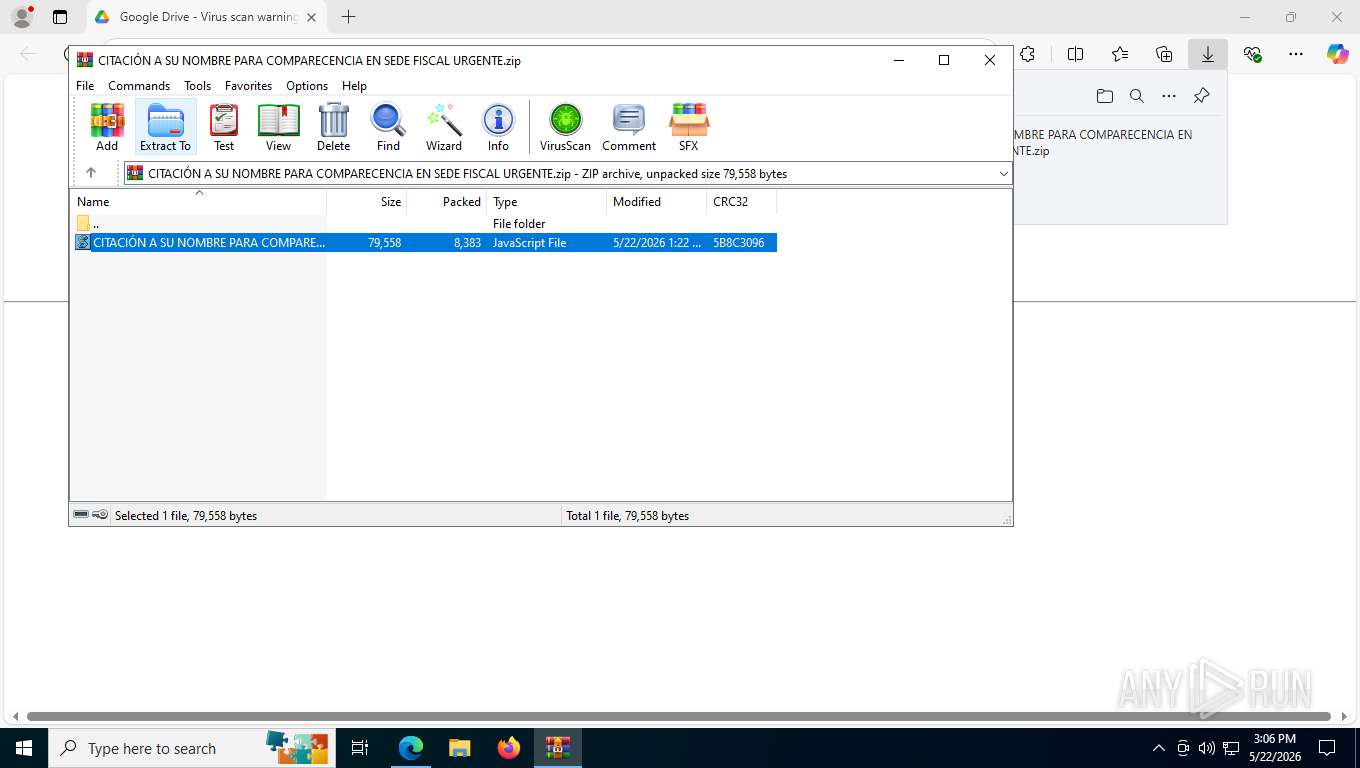Sort by the Packed column header
1360x768 pixels.
tap(447, 202)
